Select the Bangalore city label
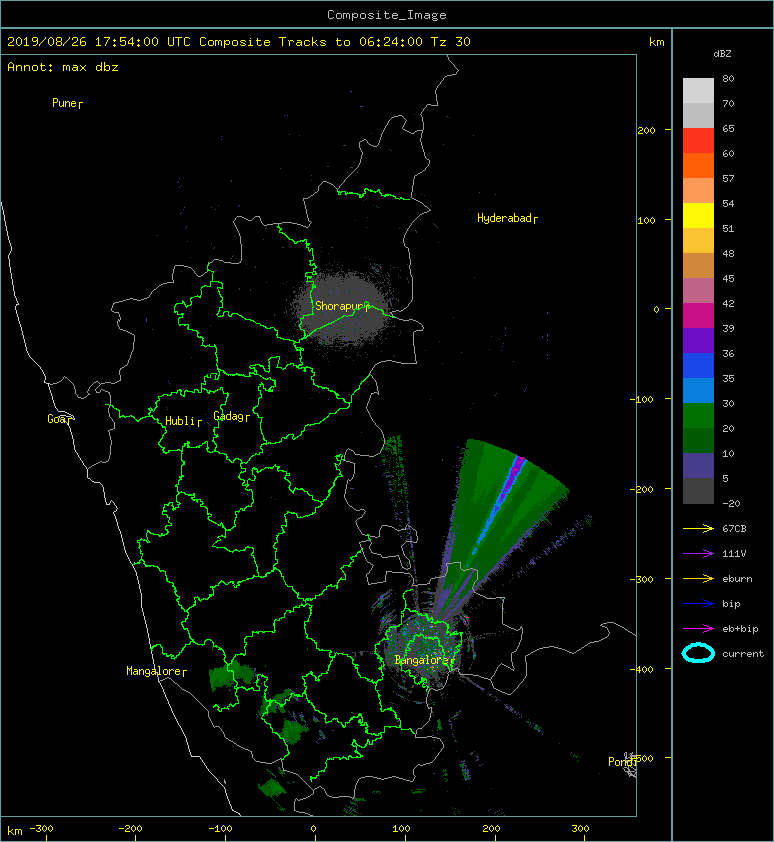 tap(424, 660)
